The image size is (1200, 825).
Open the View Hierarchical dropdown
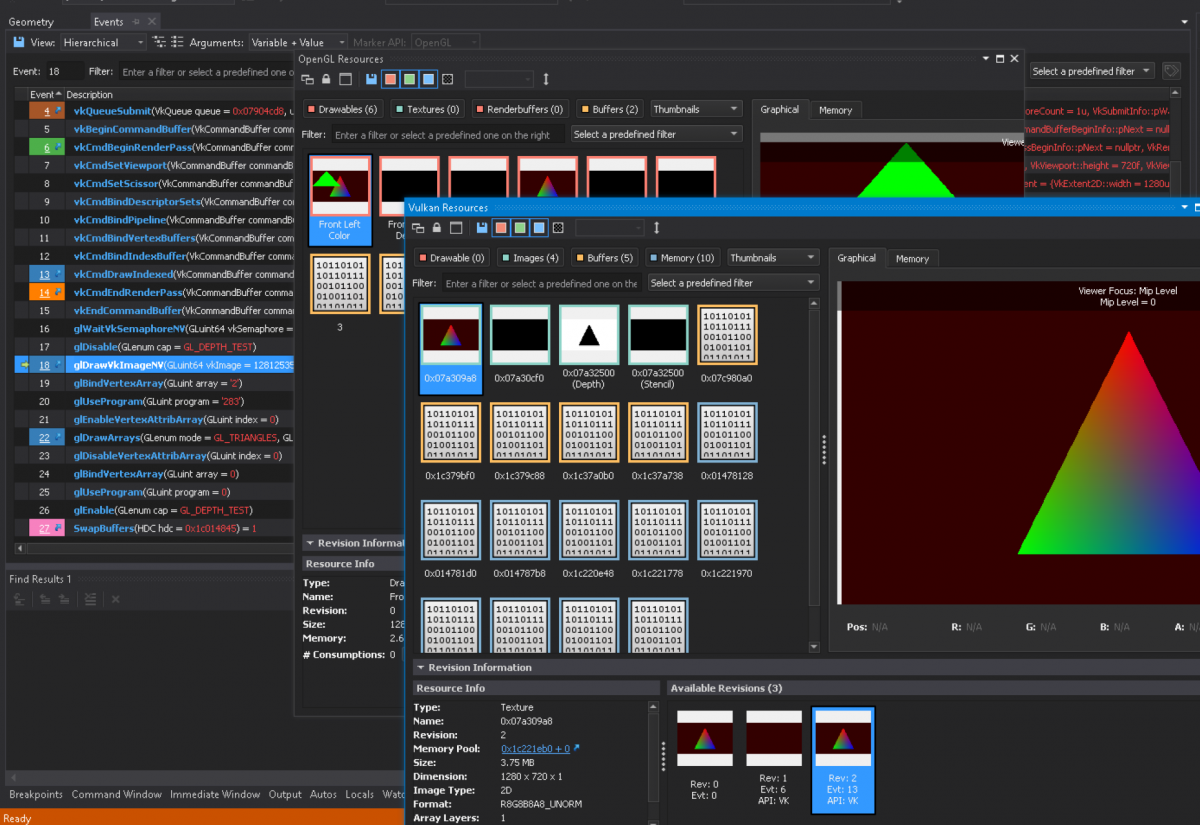[x=103, y=42]
